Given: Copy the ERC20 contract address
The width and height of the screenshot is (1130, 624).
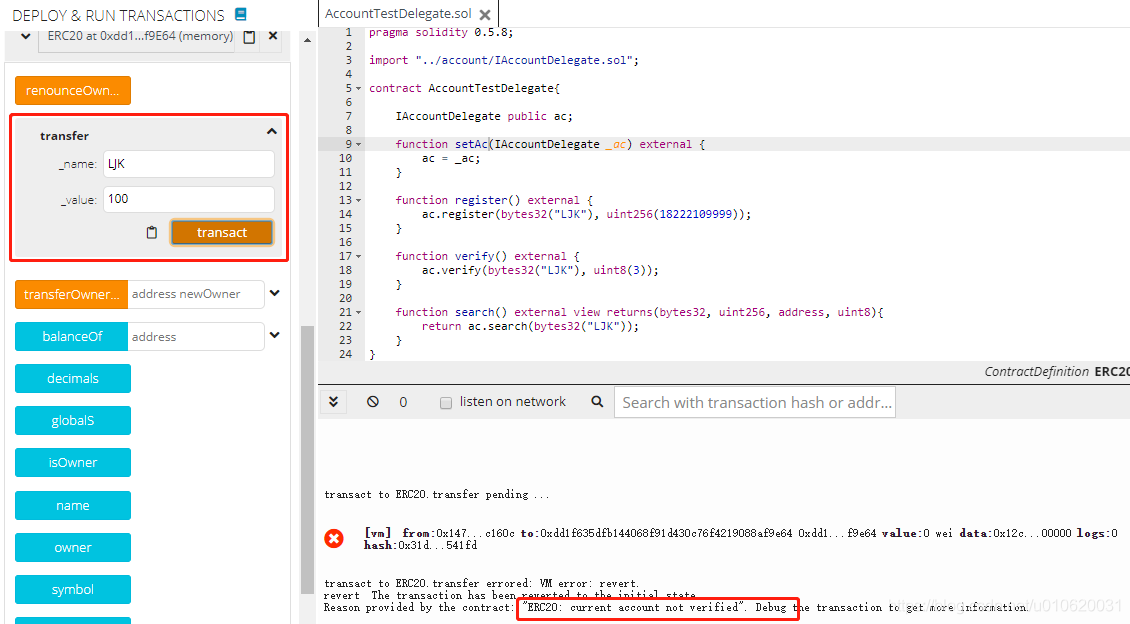Looking at the screenshot, I should pyautogui.click(x=249, y=37).
